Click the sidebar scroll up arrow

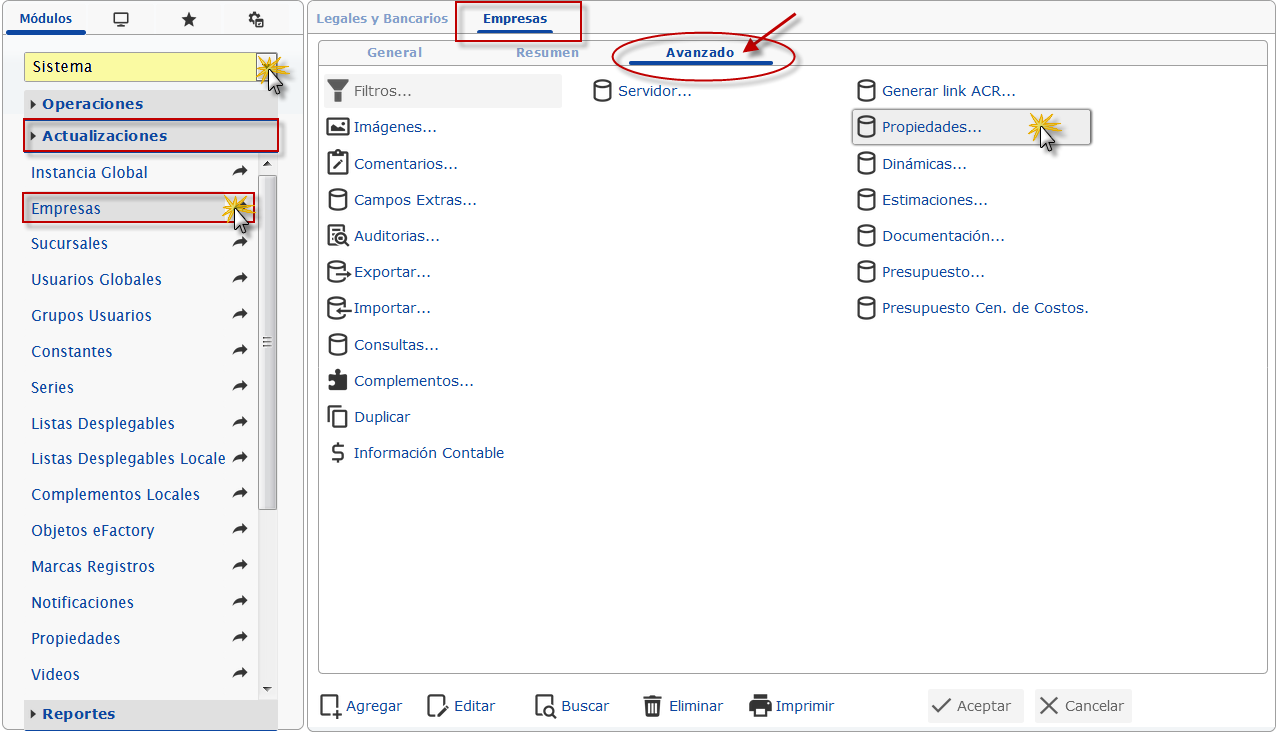[267, 164]
